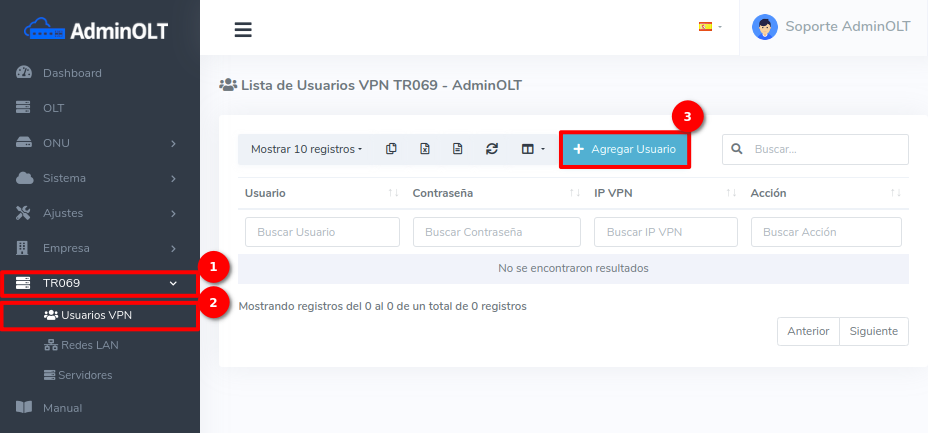Focus the Buscar search field
Screen dimensions: 928x433
point(825,149)
